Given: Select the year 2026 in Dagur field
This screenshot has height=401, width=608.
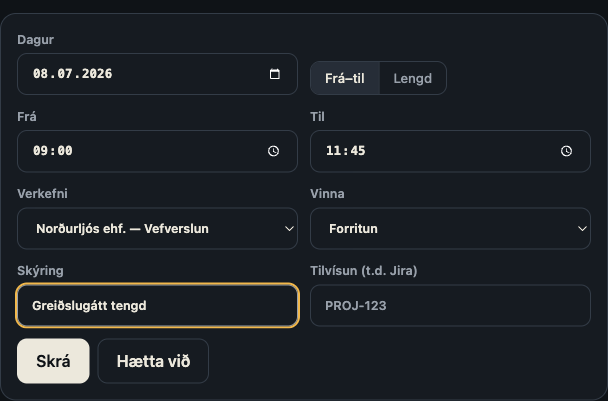Looking at the screenshot, I should tap(97, 74).
